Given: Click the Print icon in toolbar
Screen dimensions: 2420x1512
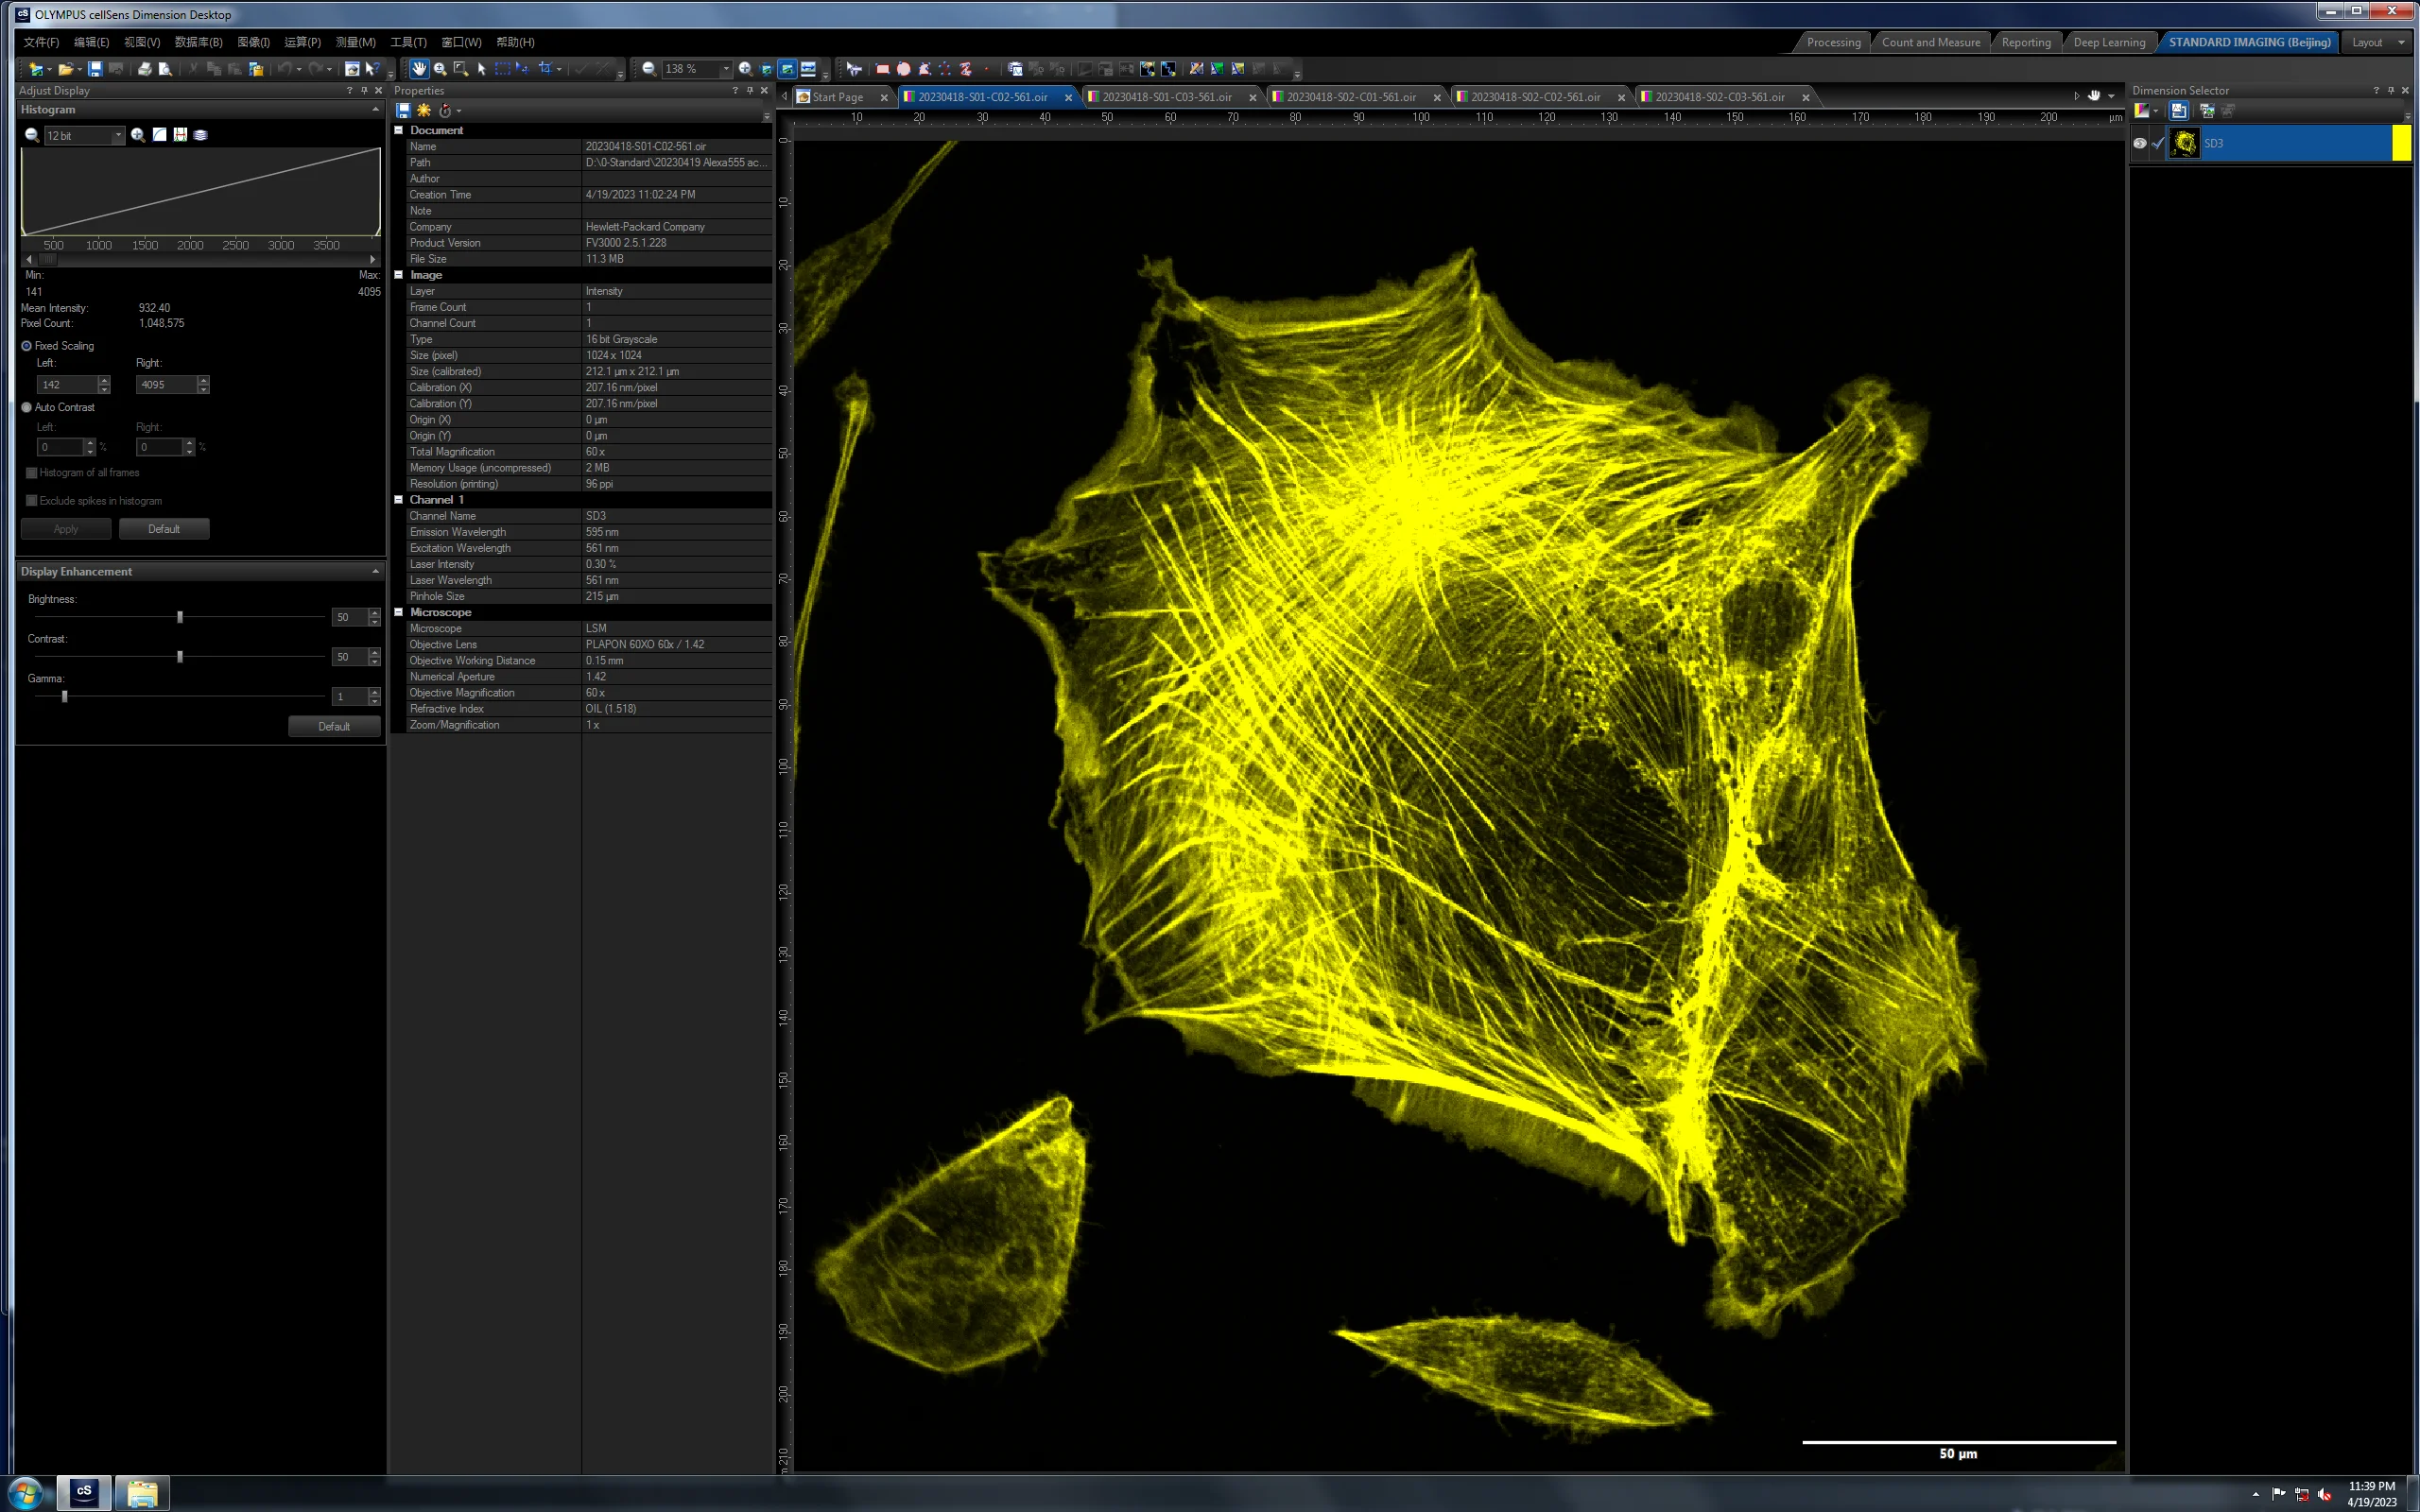Looking at the screenshot, I should (145, 69).
